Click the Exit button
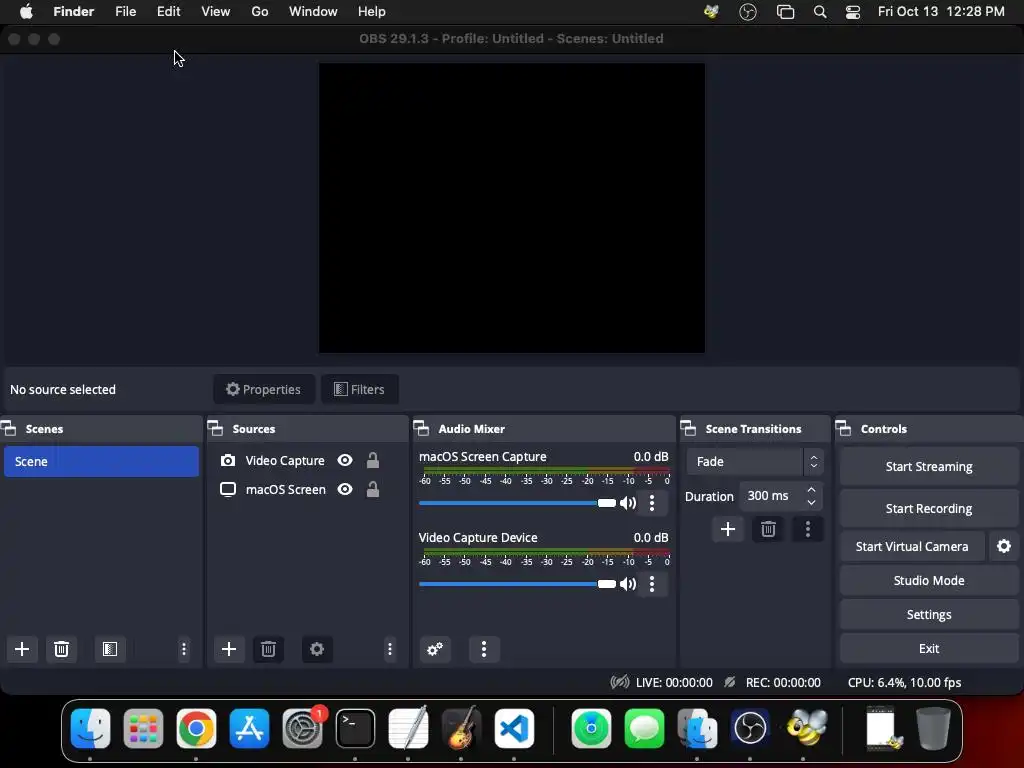The width and height of the screenshot is (1024, 768). [929, 648]
